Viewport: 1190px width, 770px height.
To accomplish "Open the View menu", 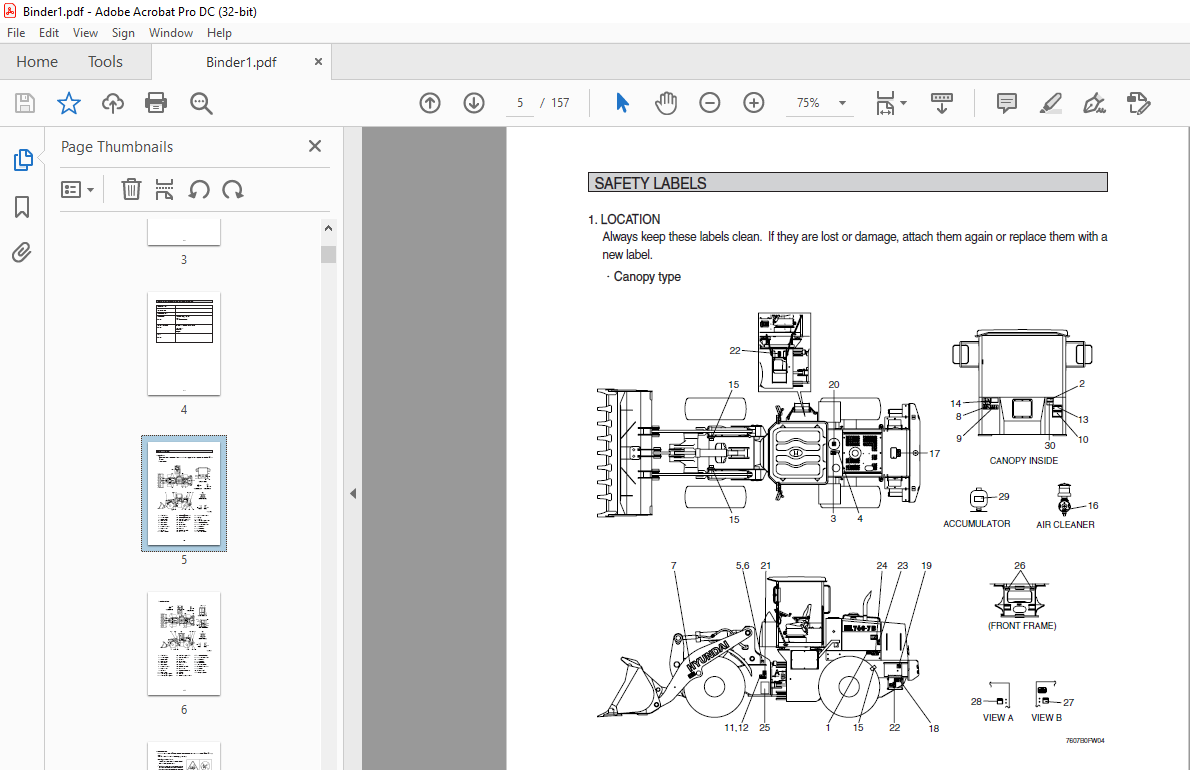I will (x=85, y=33).
